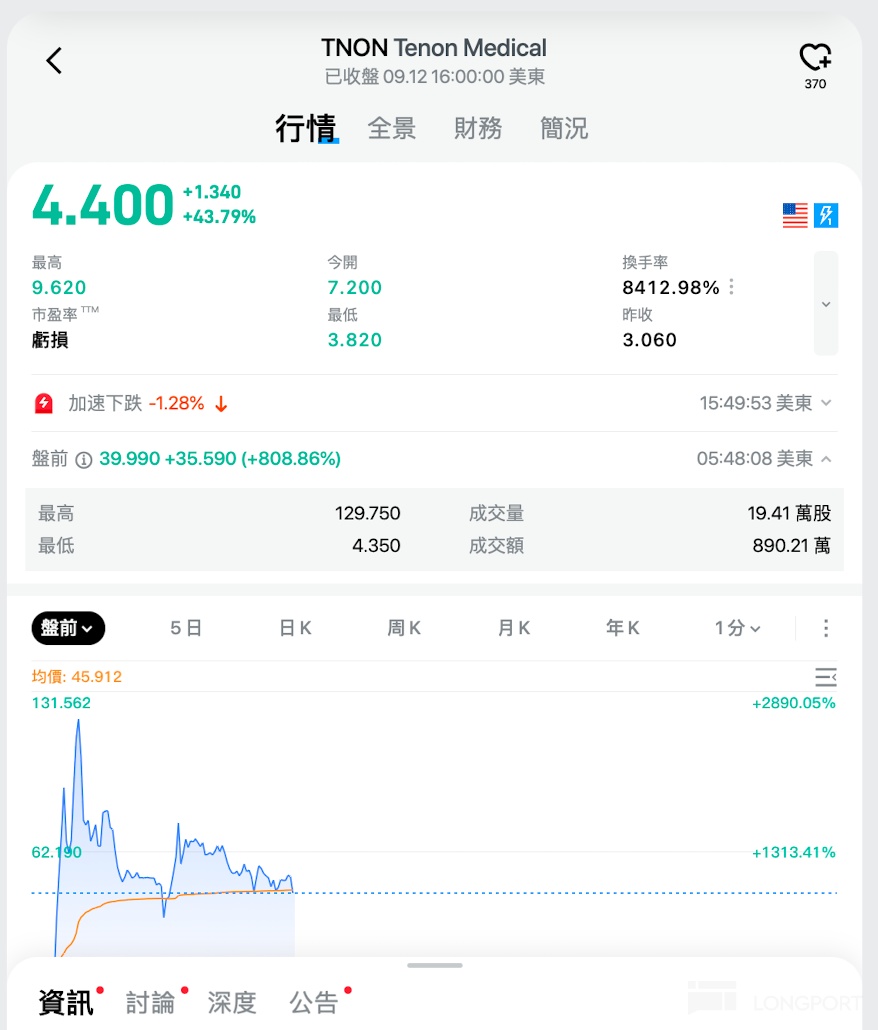Viewport: 878px width, 1030px height.
Task: Select the 5日 chart range
Action: pyautogui.click(x=186, y=628)
